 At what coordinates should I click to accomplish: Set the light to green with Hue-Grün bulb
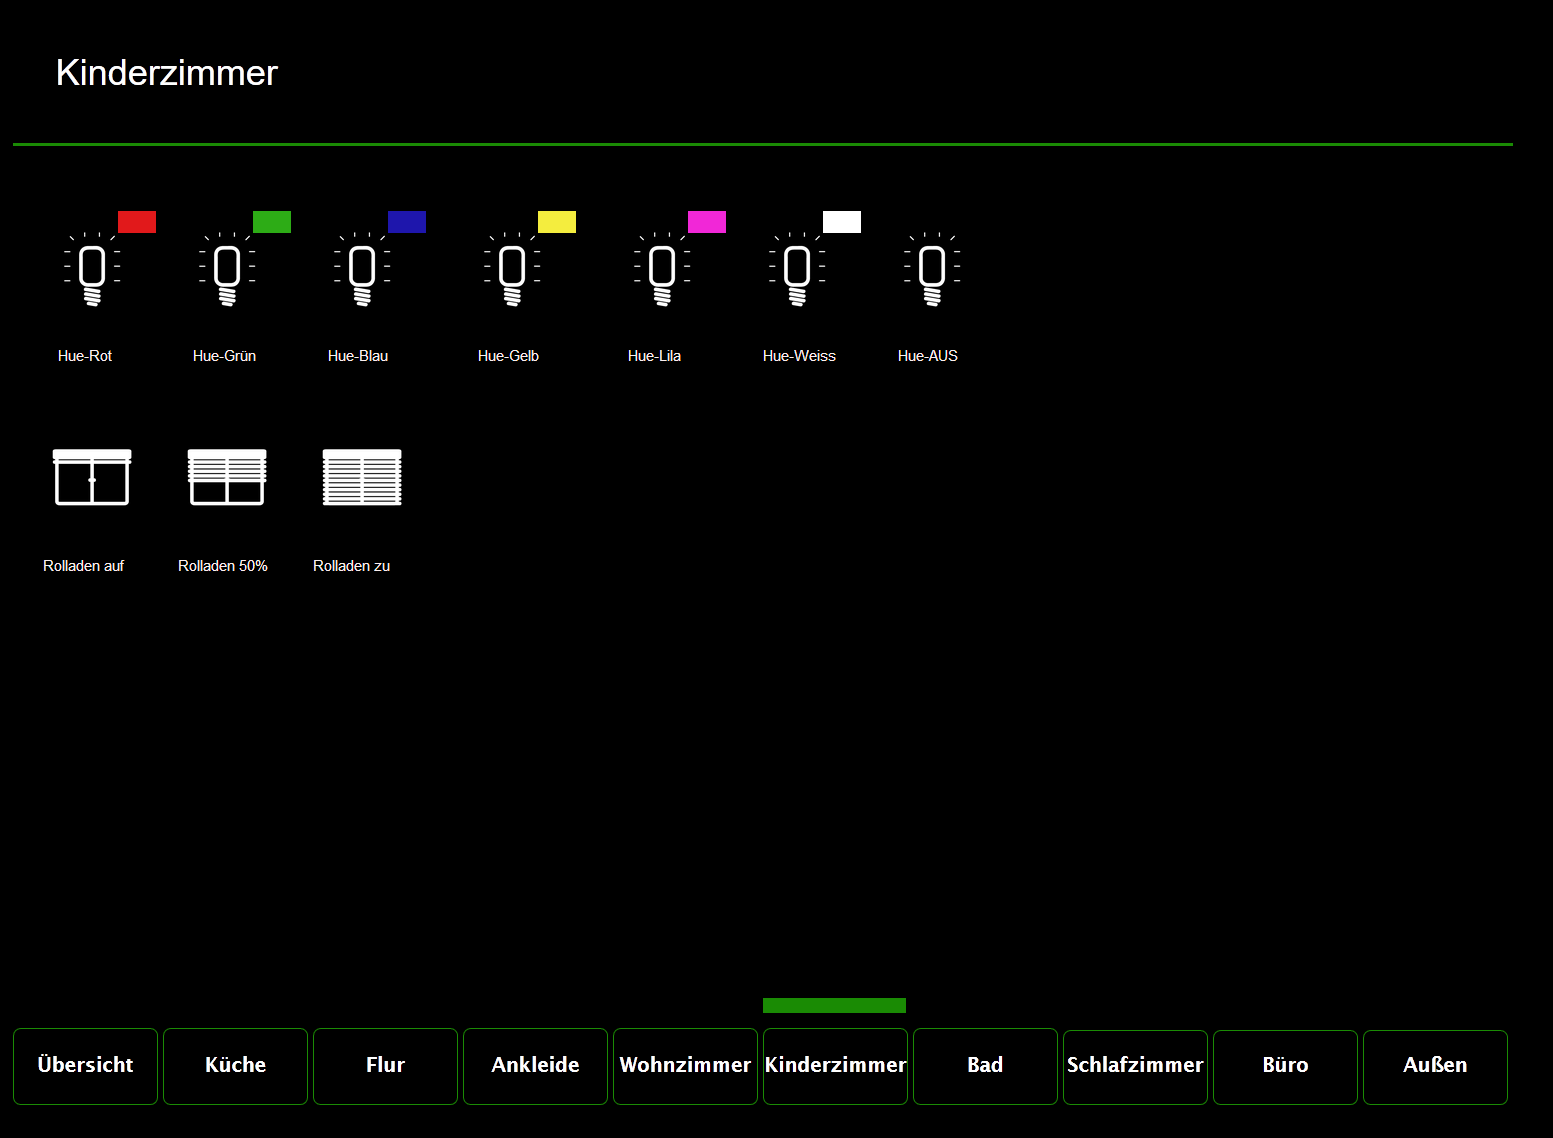pyautogui.click(x=227, y=270)
